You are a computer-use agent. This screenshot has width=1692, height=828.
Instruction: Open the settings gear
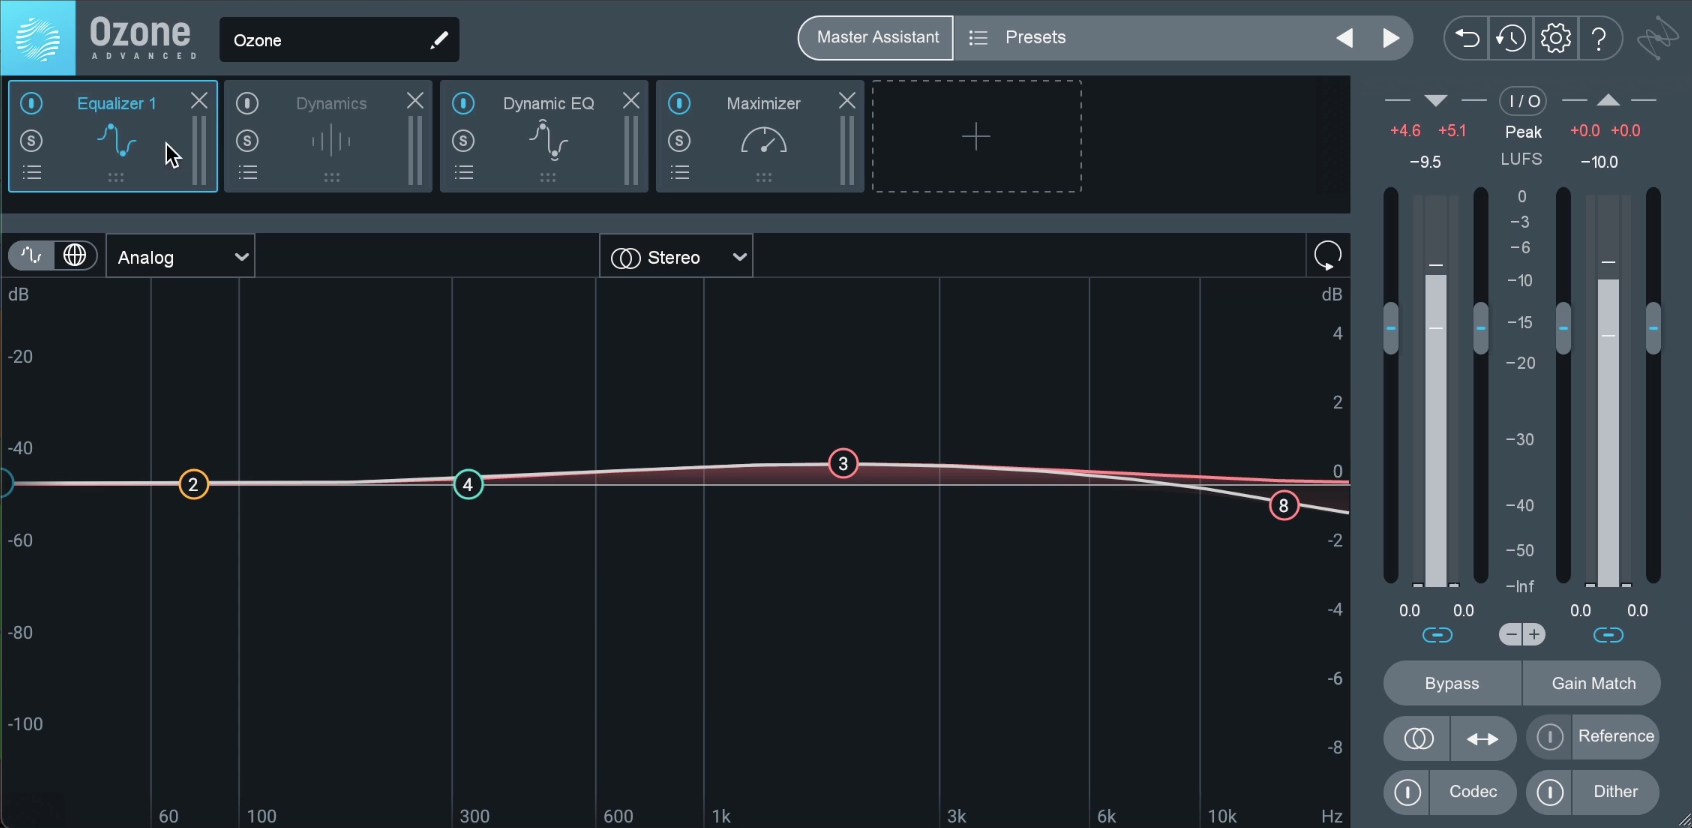(x=1555, y=39)
